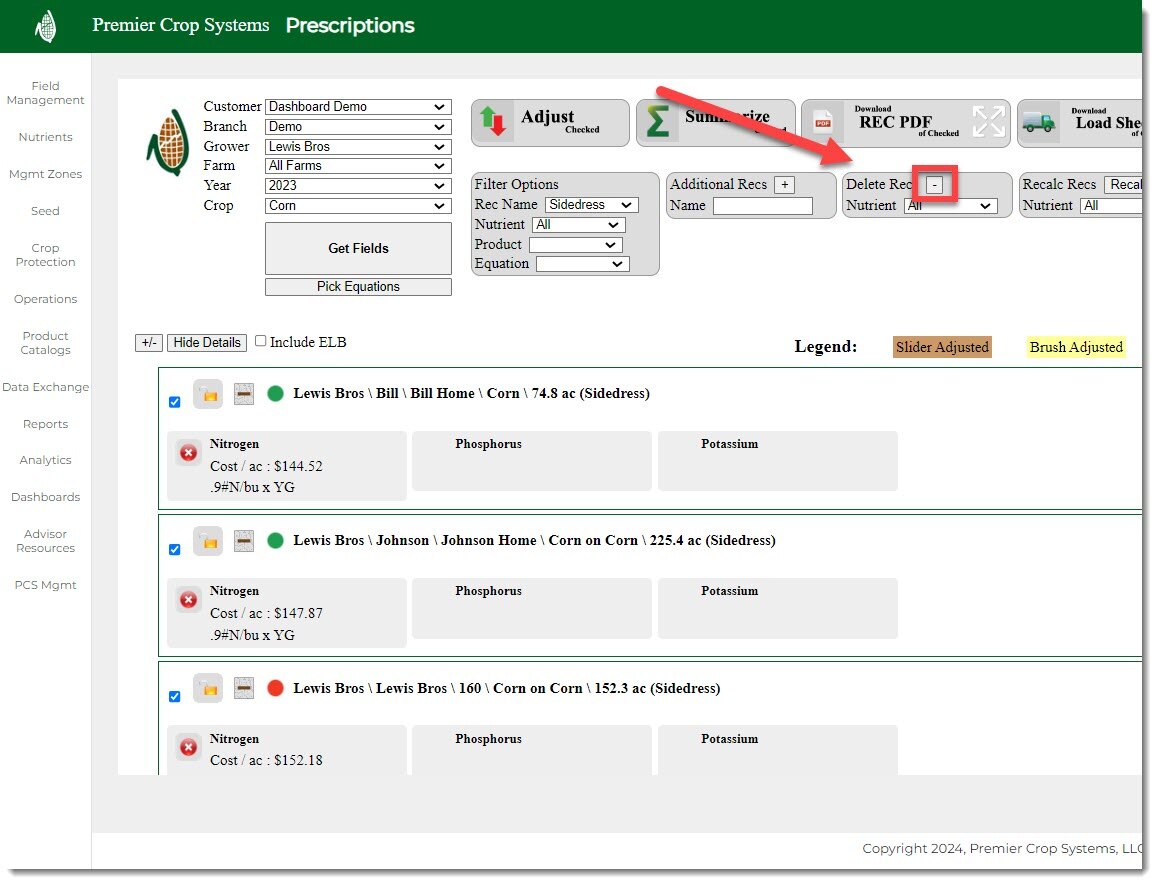This screenshot has width=1157, height=884.
Task: Open Nutrients in the left sidebar
Action: (x=45, y=137)
